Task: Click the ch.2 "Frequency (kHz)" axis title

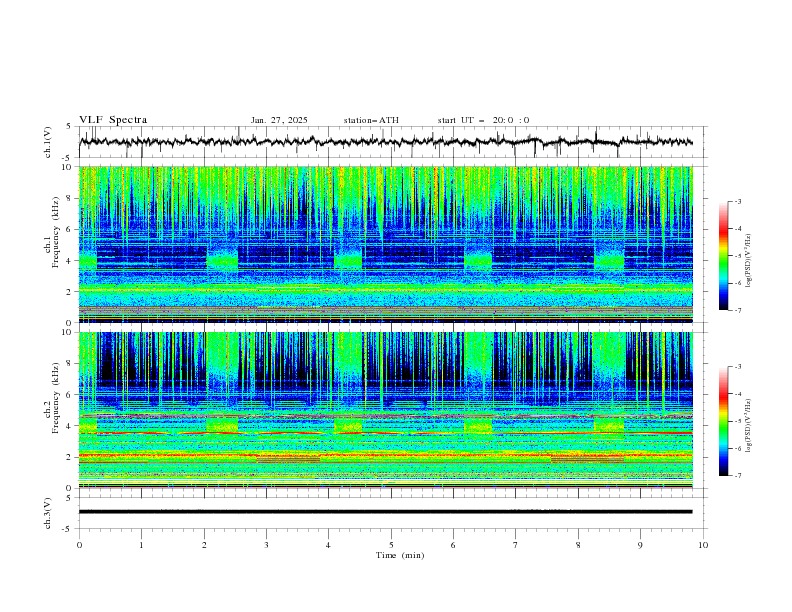Action: (55, 398)
